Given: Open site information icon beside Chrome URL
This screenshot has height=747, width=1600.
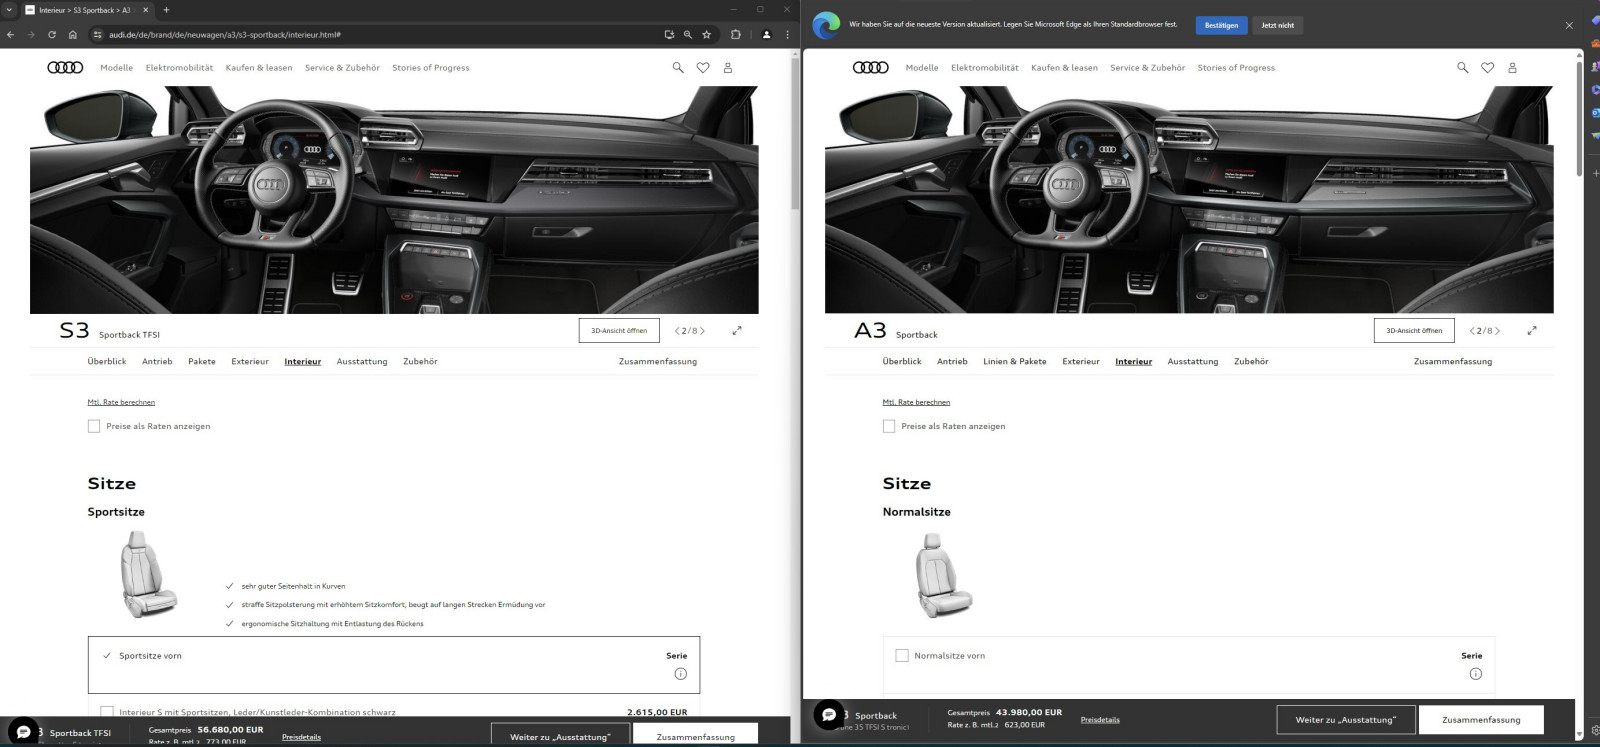Looking at the screenshot, I should pos(97,34).
